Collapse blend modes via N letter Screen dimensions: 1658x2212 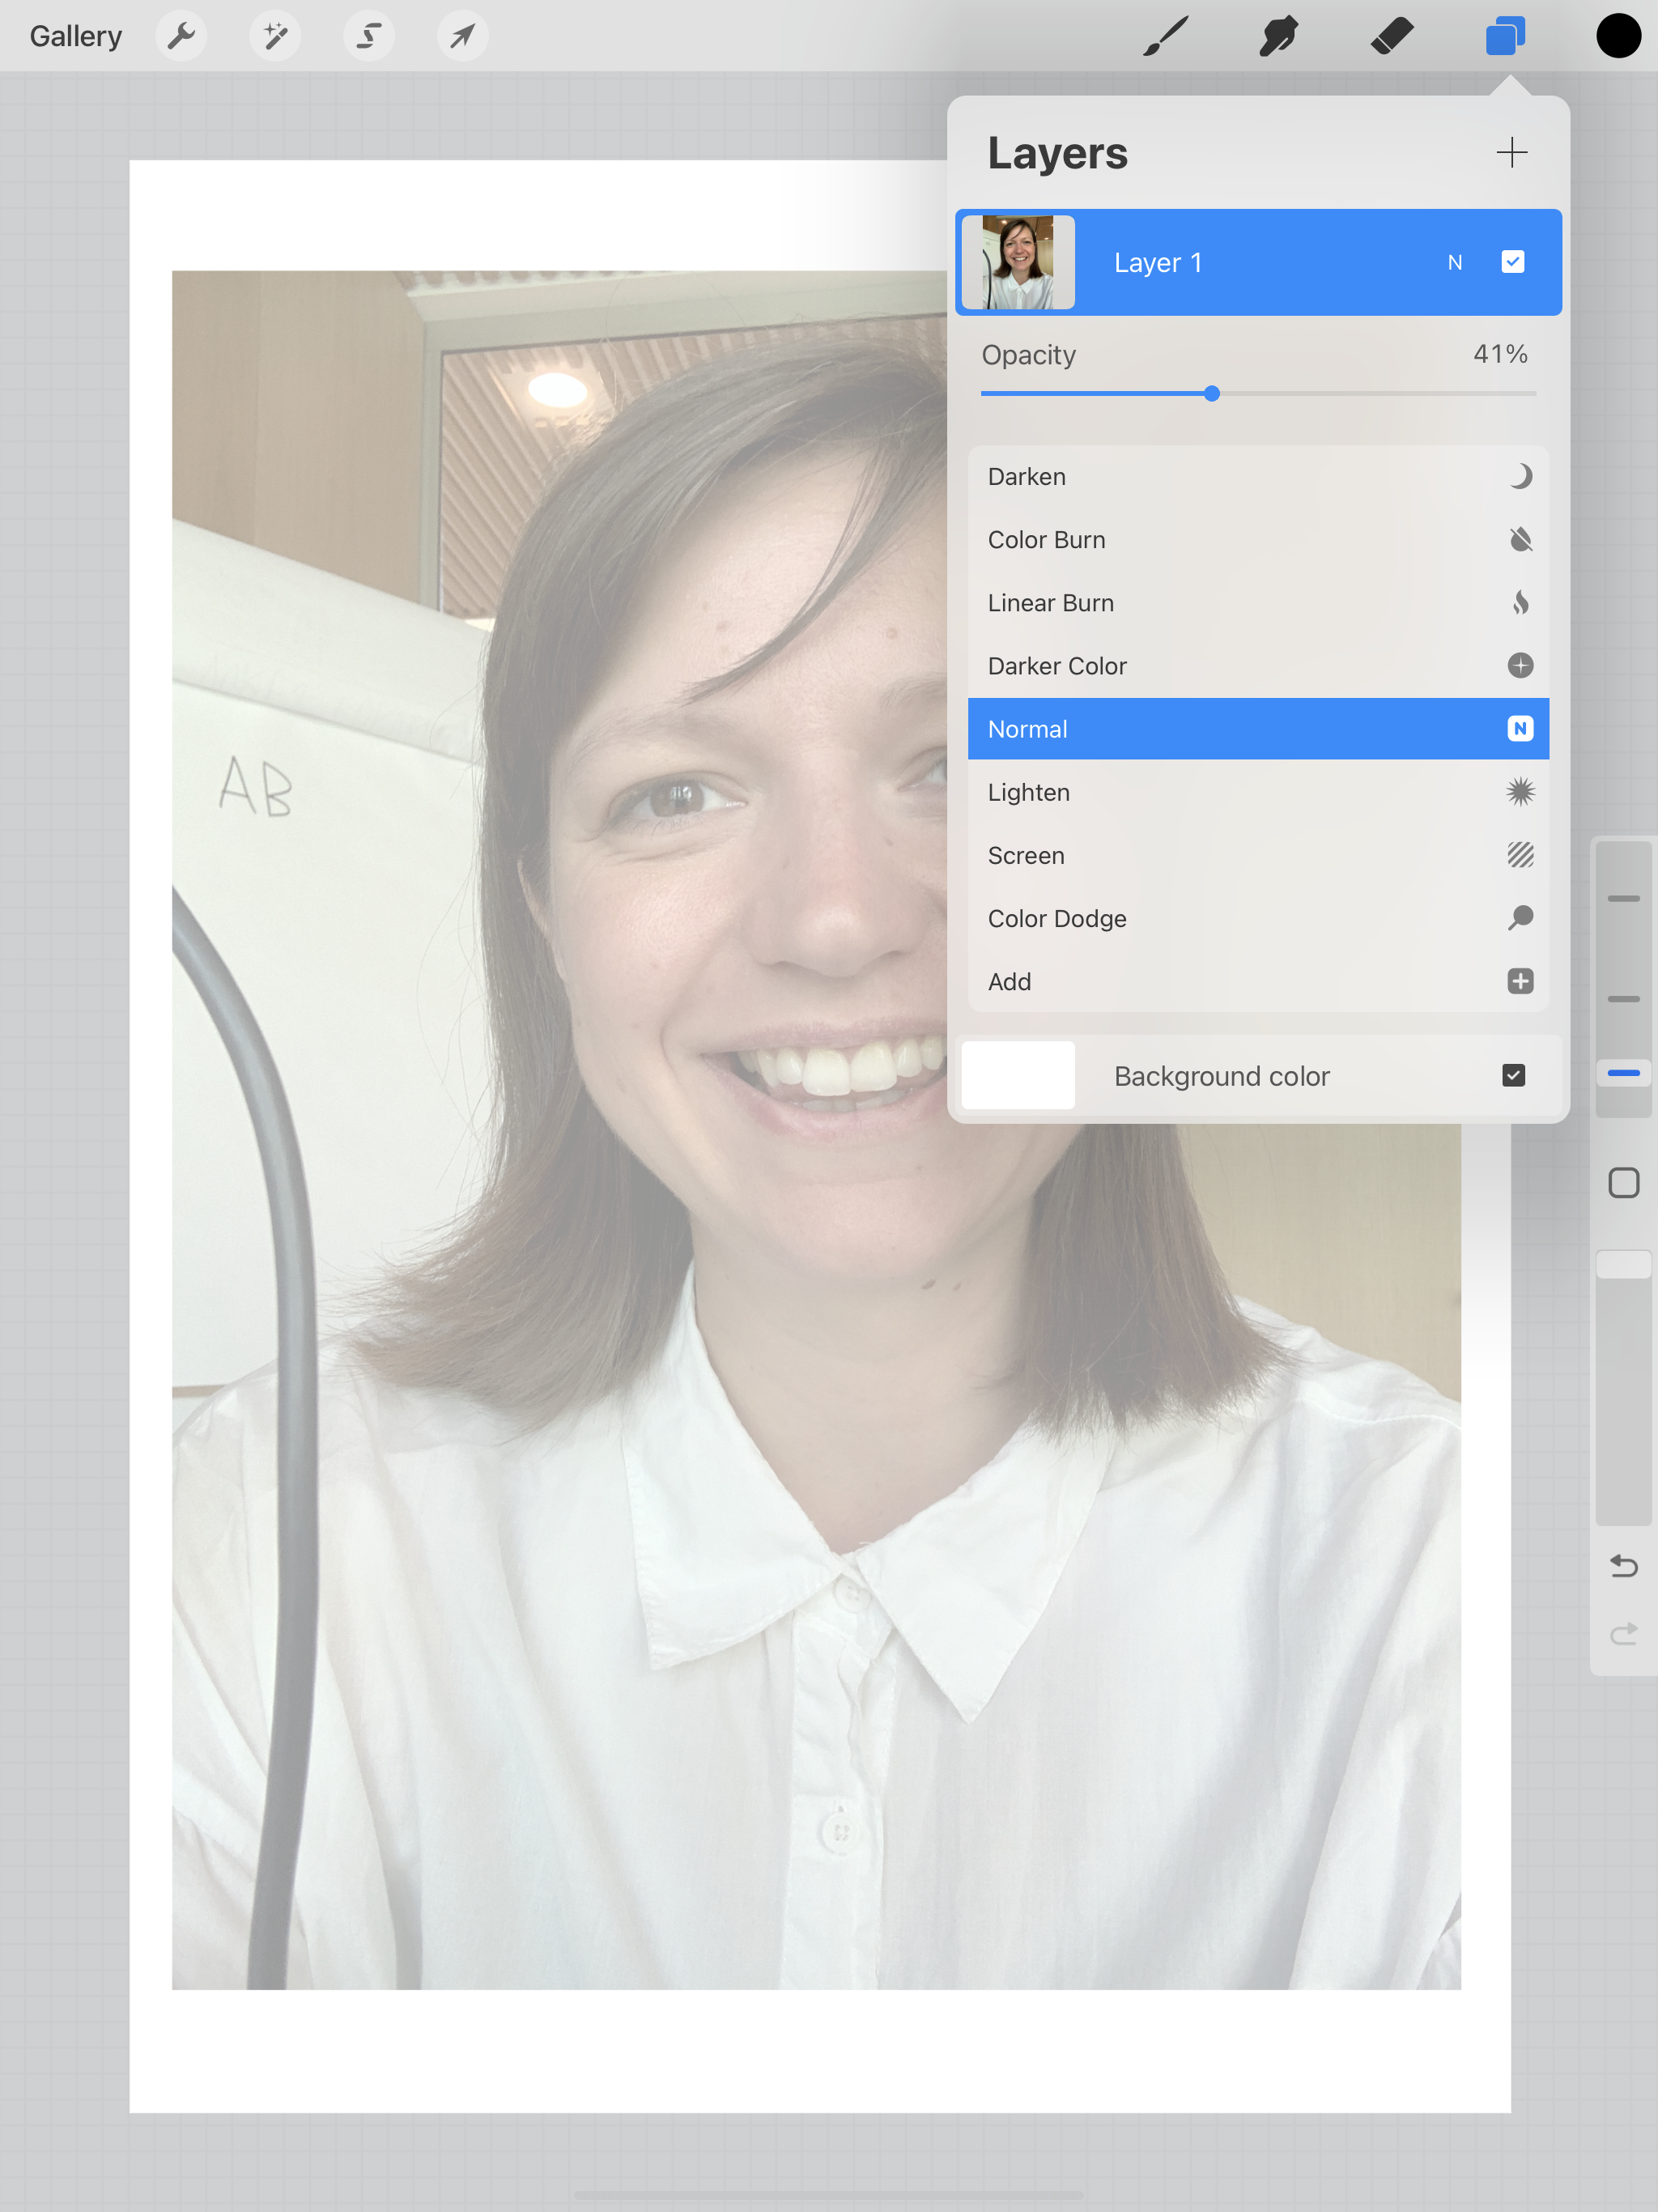[x=1455, y=263]
